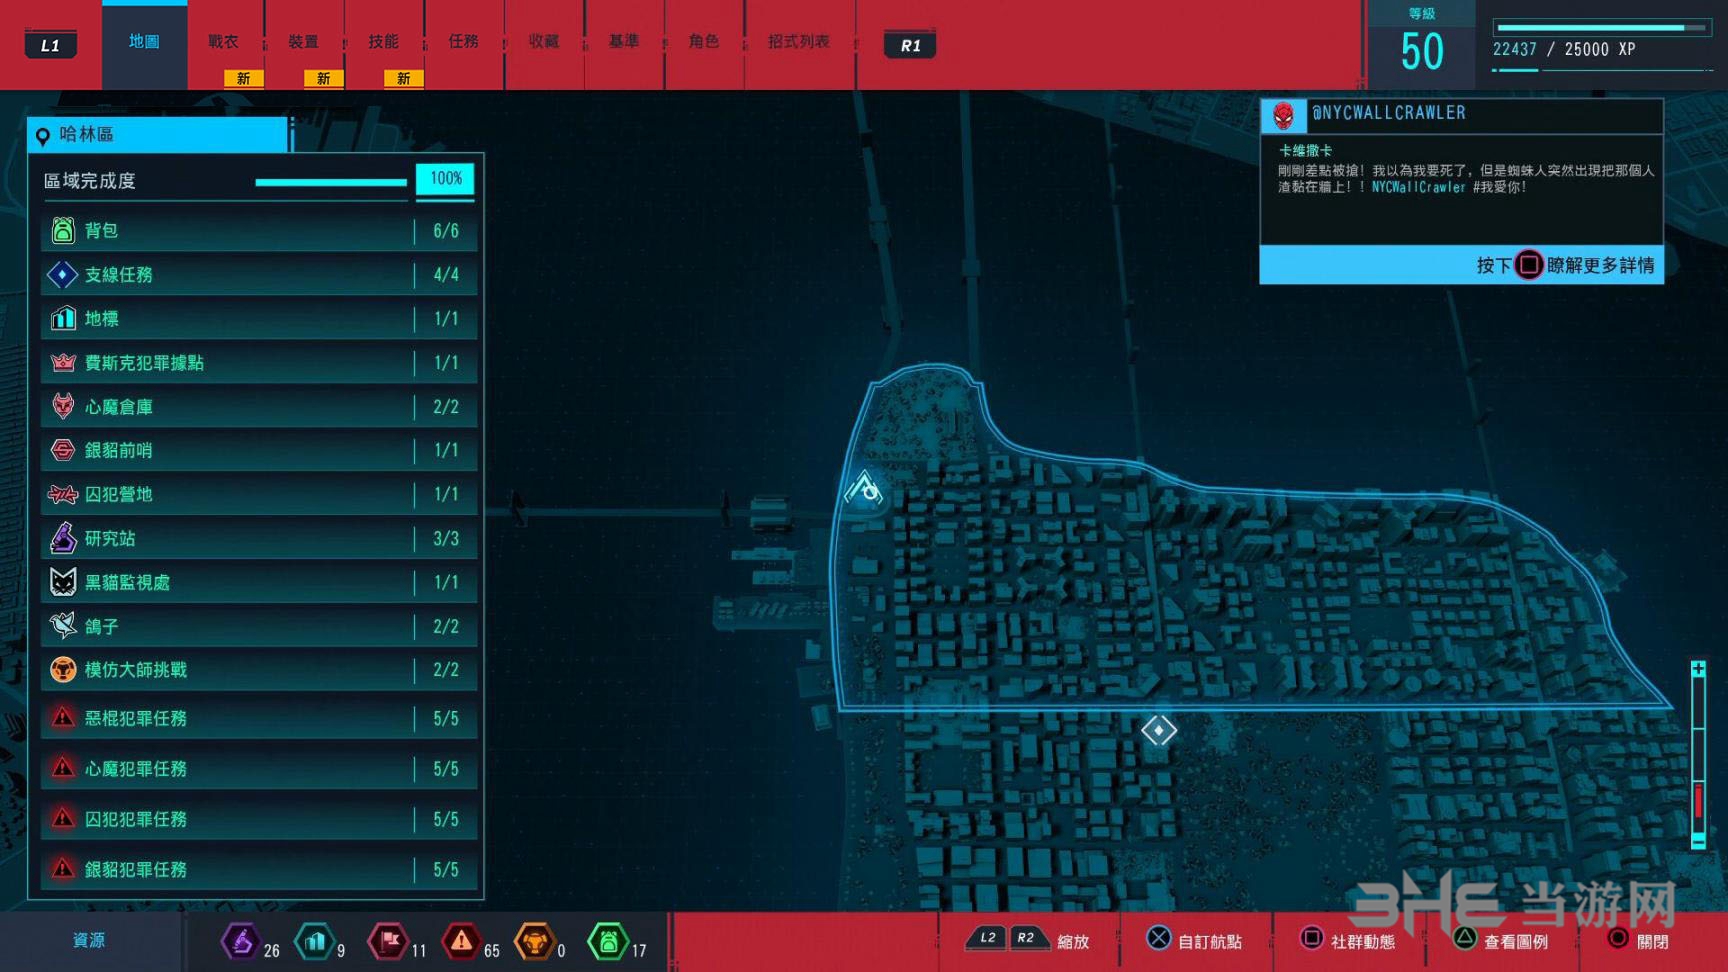Click the warning icon for 惡棍犯罪任務

[x=63, y=718]
